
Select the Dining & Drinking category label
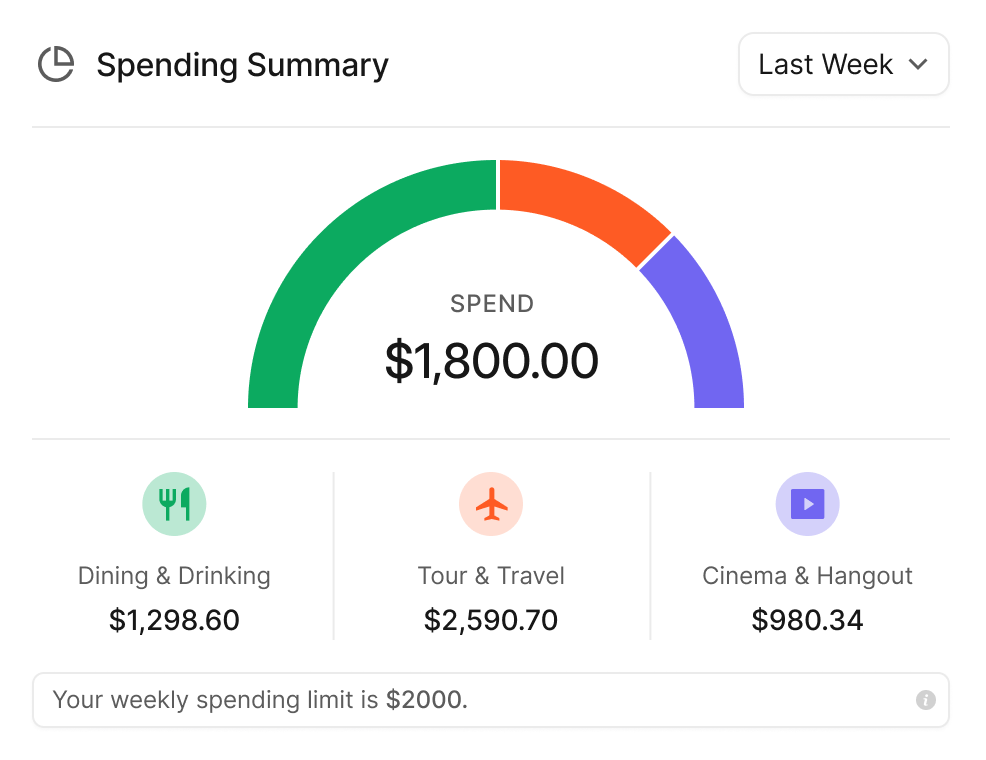(x=174, y=575)
